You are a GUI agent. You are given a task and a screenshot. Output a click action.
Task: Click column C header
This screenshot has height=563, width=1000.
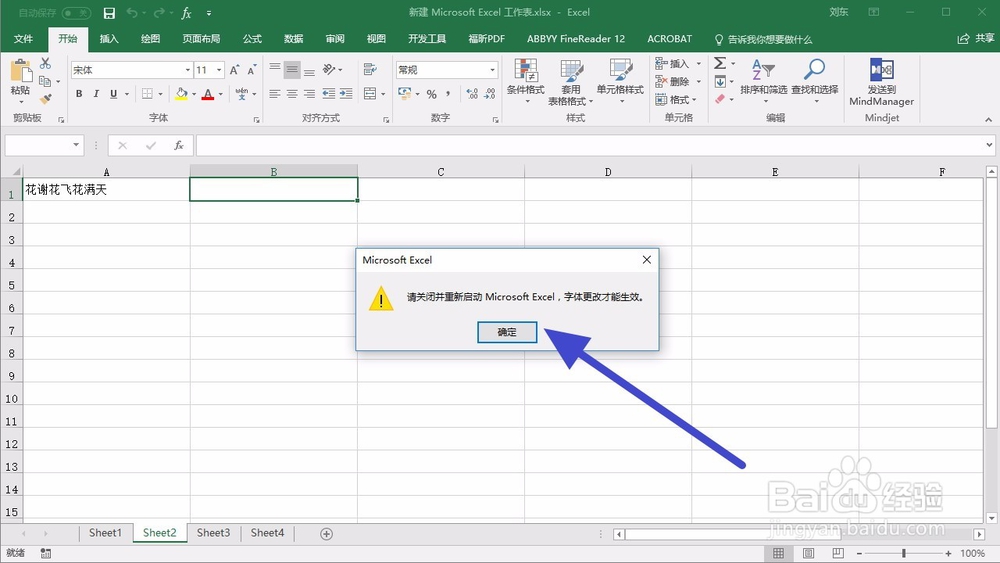coord(441,172)
